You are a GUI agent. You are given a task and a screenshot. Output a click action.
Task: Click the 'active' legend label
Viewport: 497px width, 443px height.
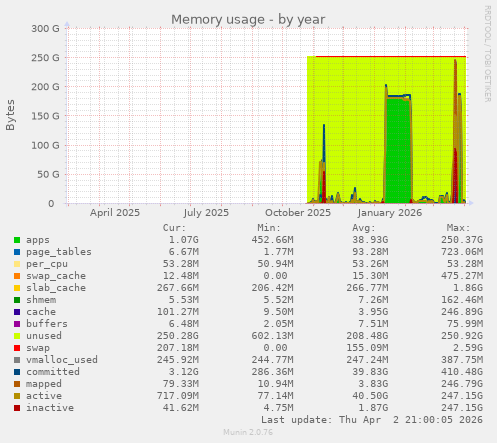44,396
